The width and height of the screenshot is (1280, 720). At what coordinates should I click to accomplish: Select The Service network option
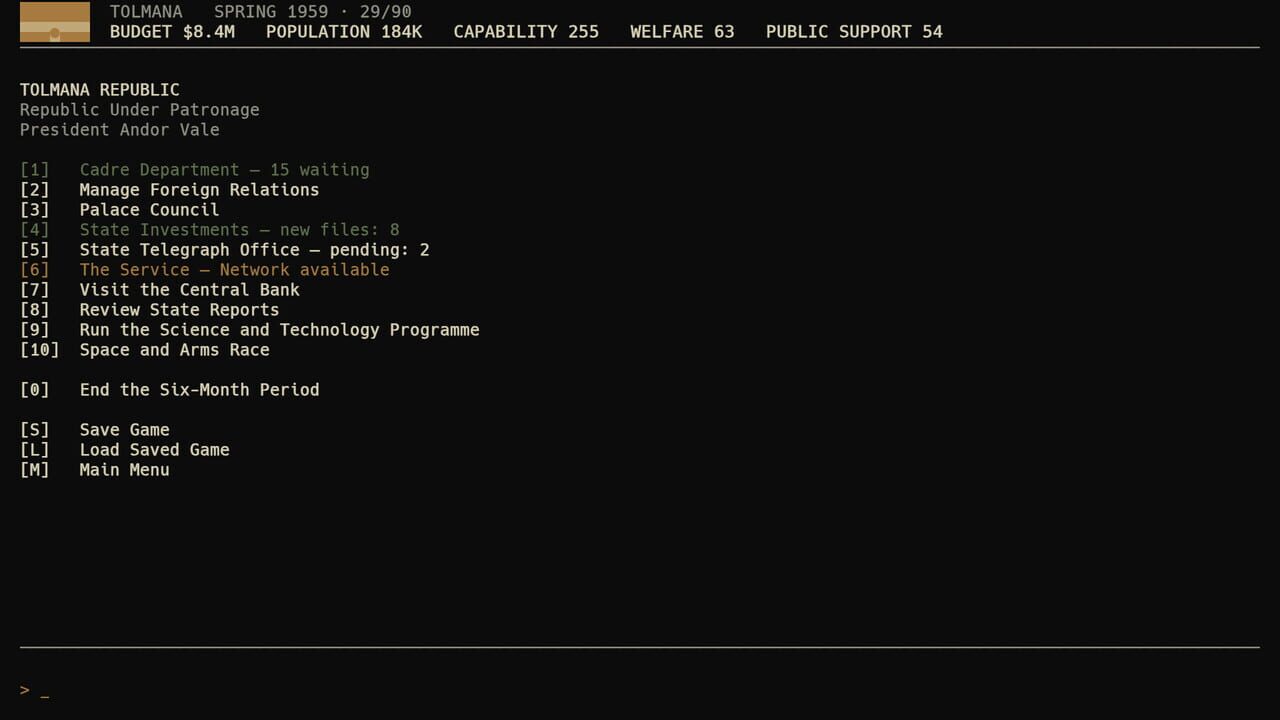tap(205, 270)
